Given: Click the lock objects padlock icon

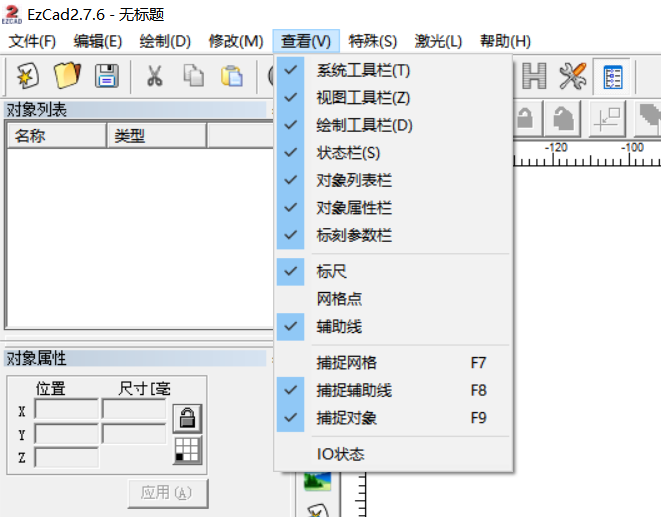Looking at the screenshot, I should click(x=526, y=118).
